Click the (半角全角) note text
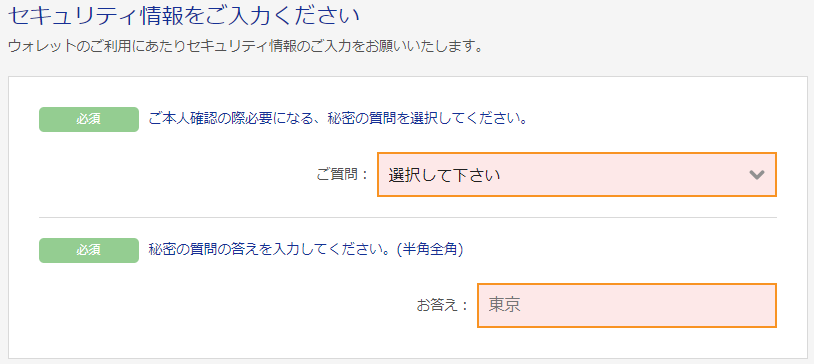Screen dimensions: 814x364 429,250
